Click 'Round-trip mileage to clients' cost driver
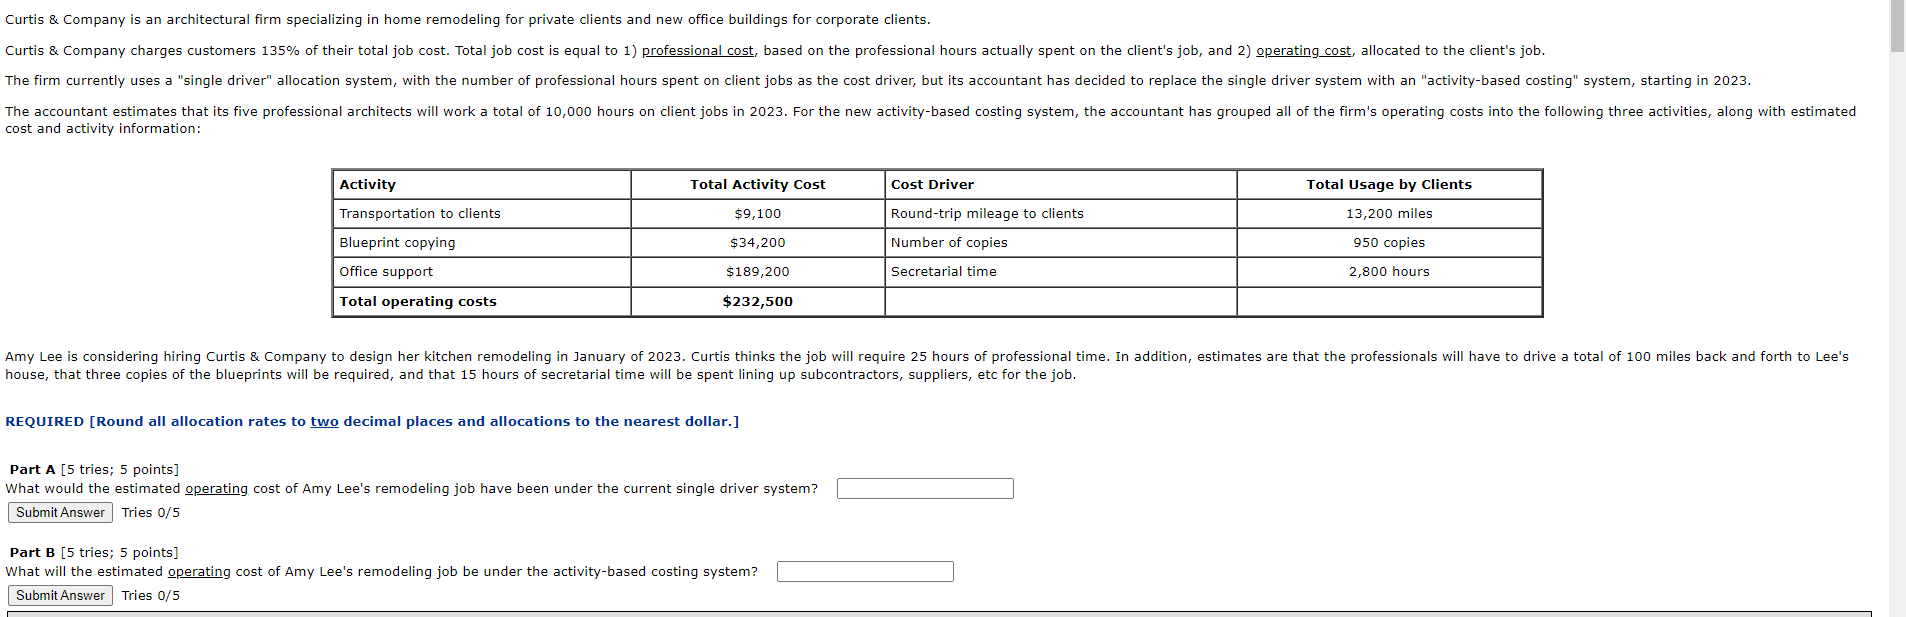 click(1061, 213)
